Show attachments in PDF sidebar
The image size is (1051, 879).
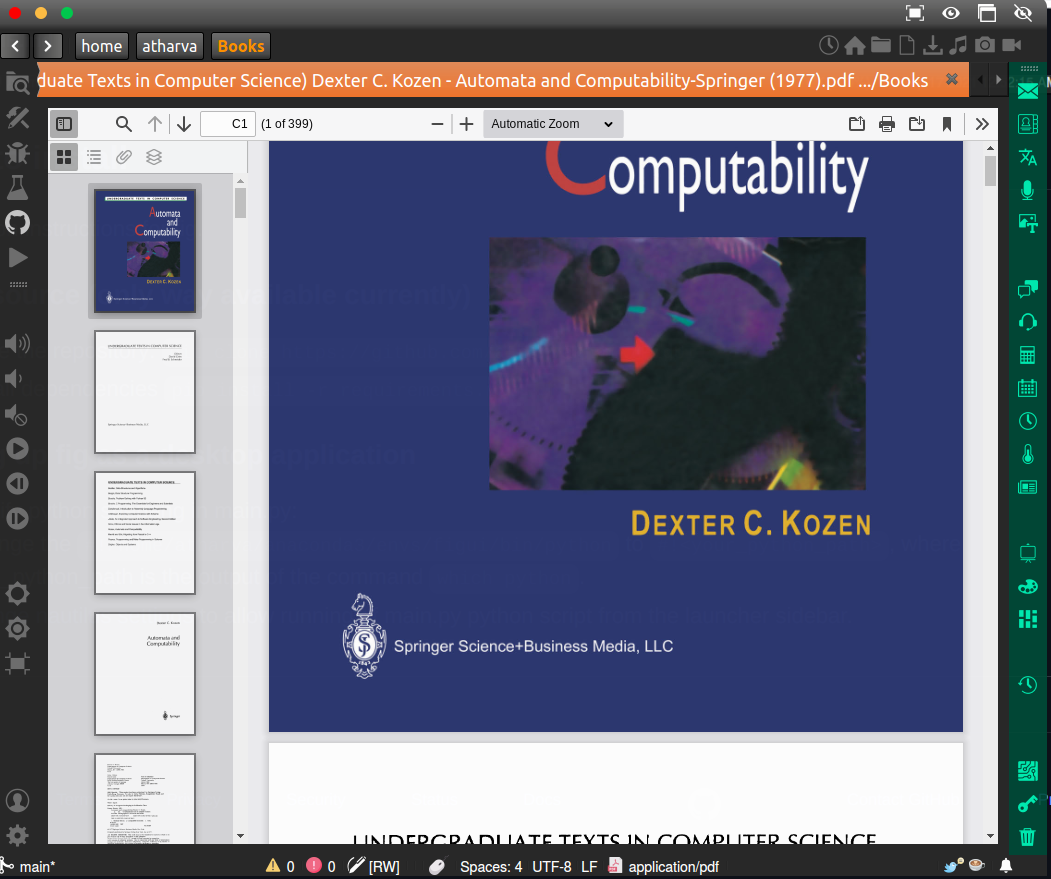click(123, 157)
